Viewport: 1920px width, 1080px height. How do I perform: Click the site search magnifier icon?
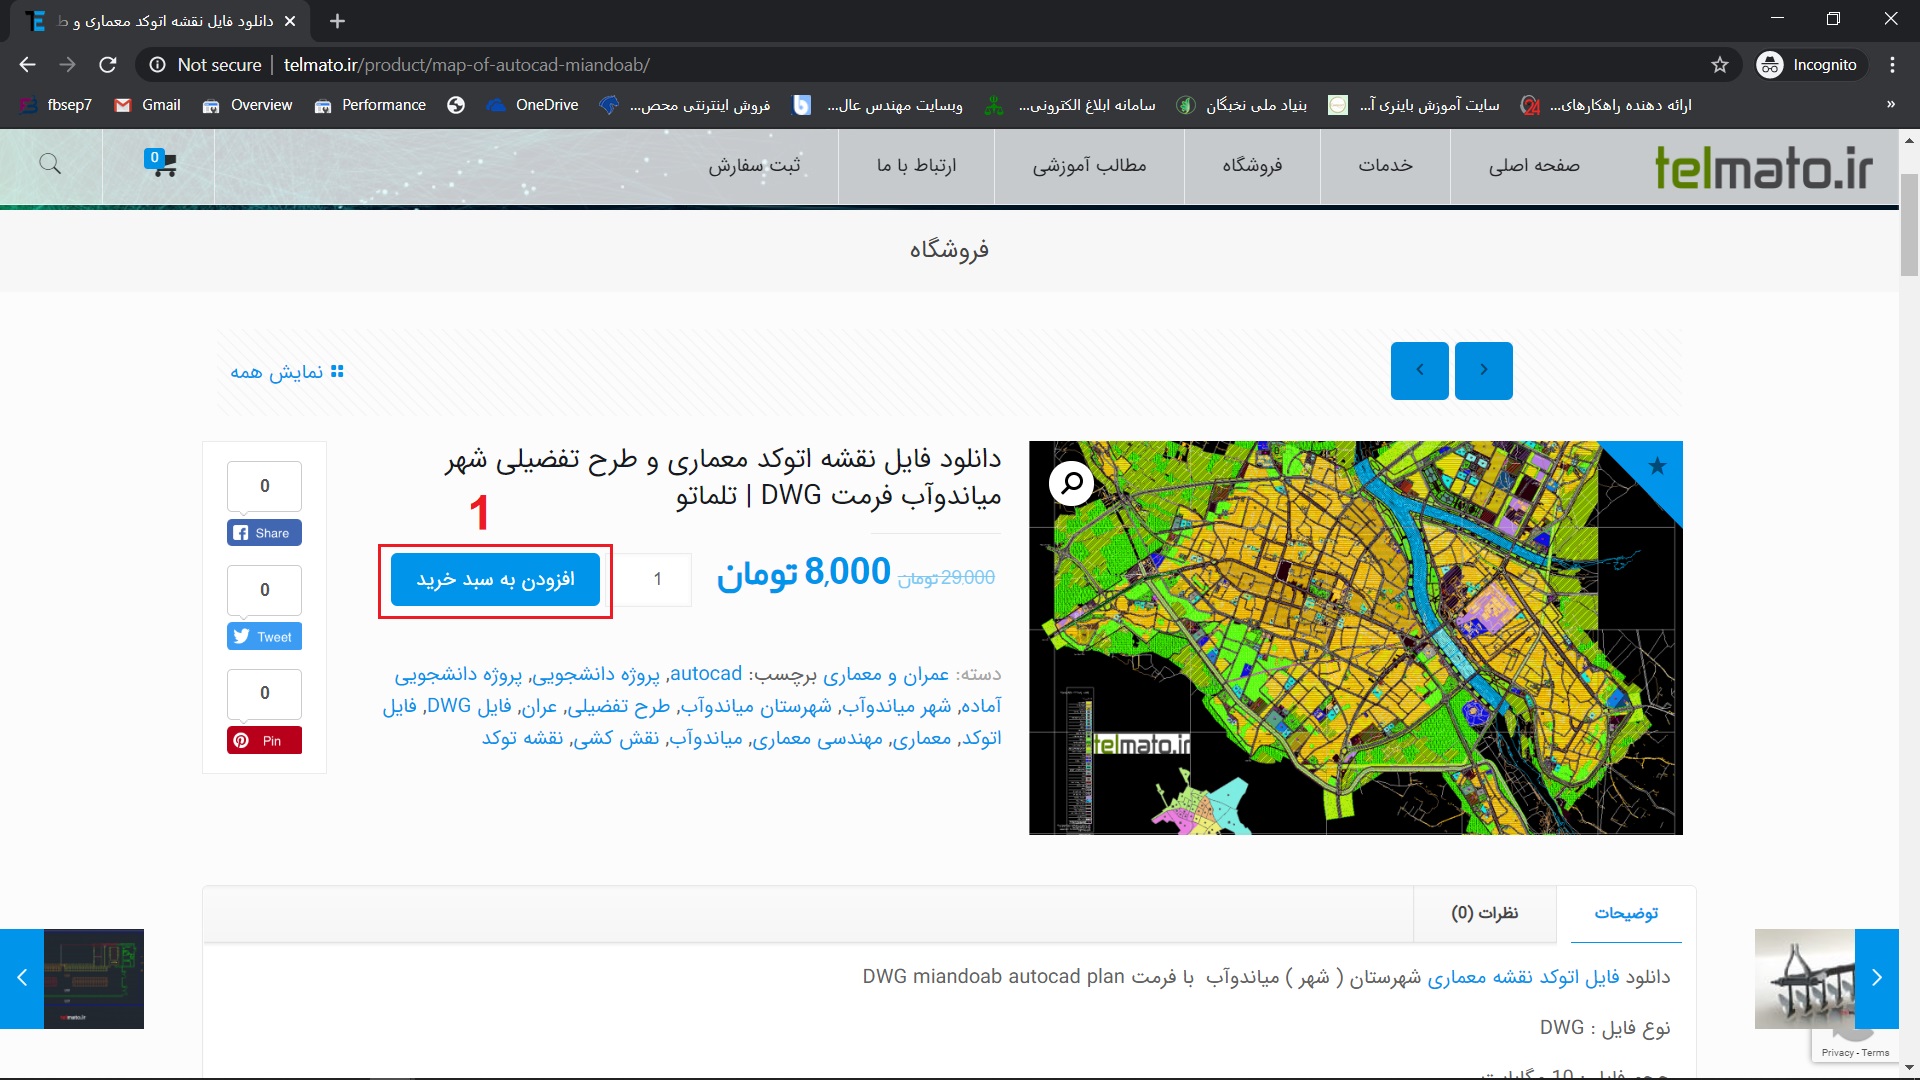pos(50,164)
